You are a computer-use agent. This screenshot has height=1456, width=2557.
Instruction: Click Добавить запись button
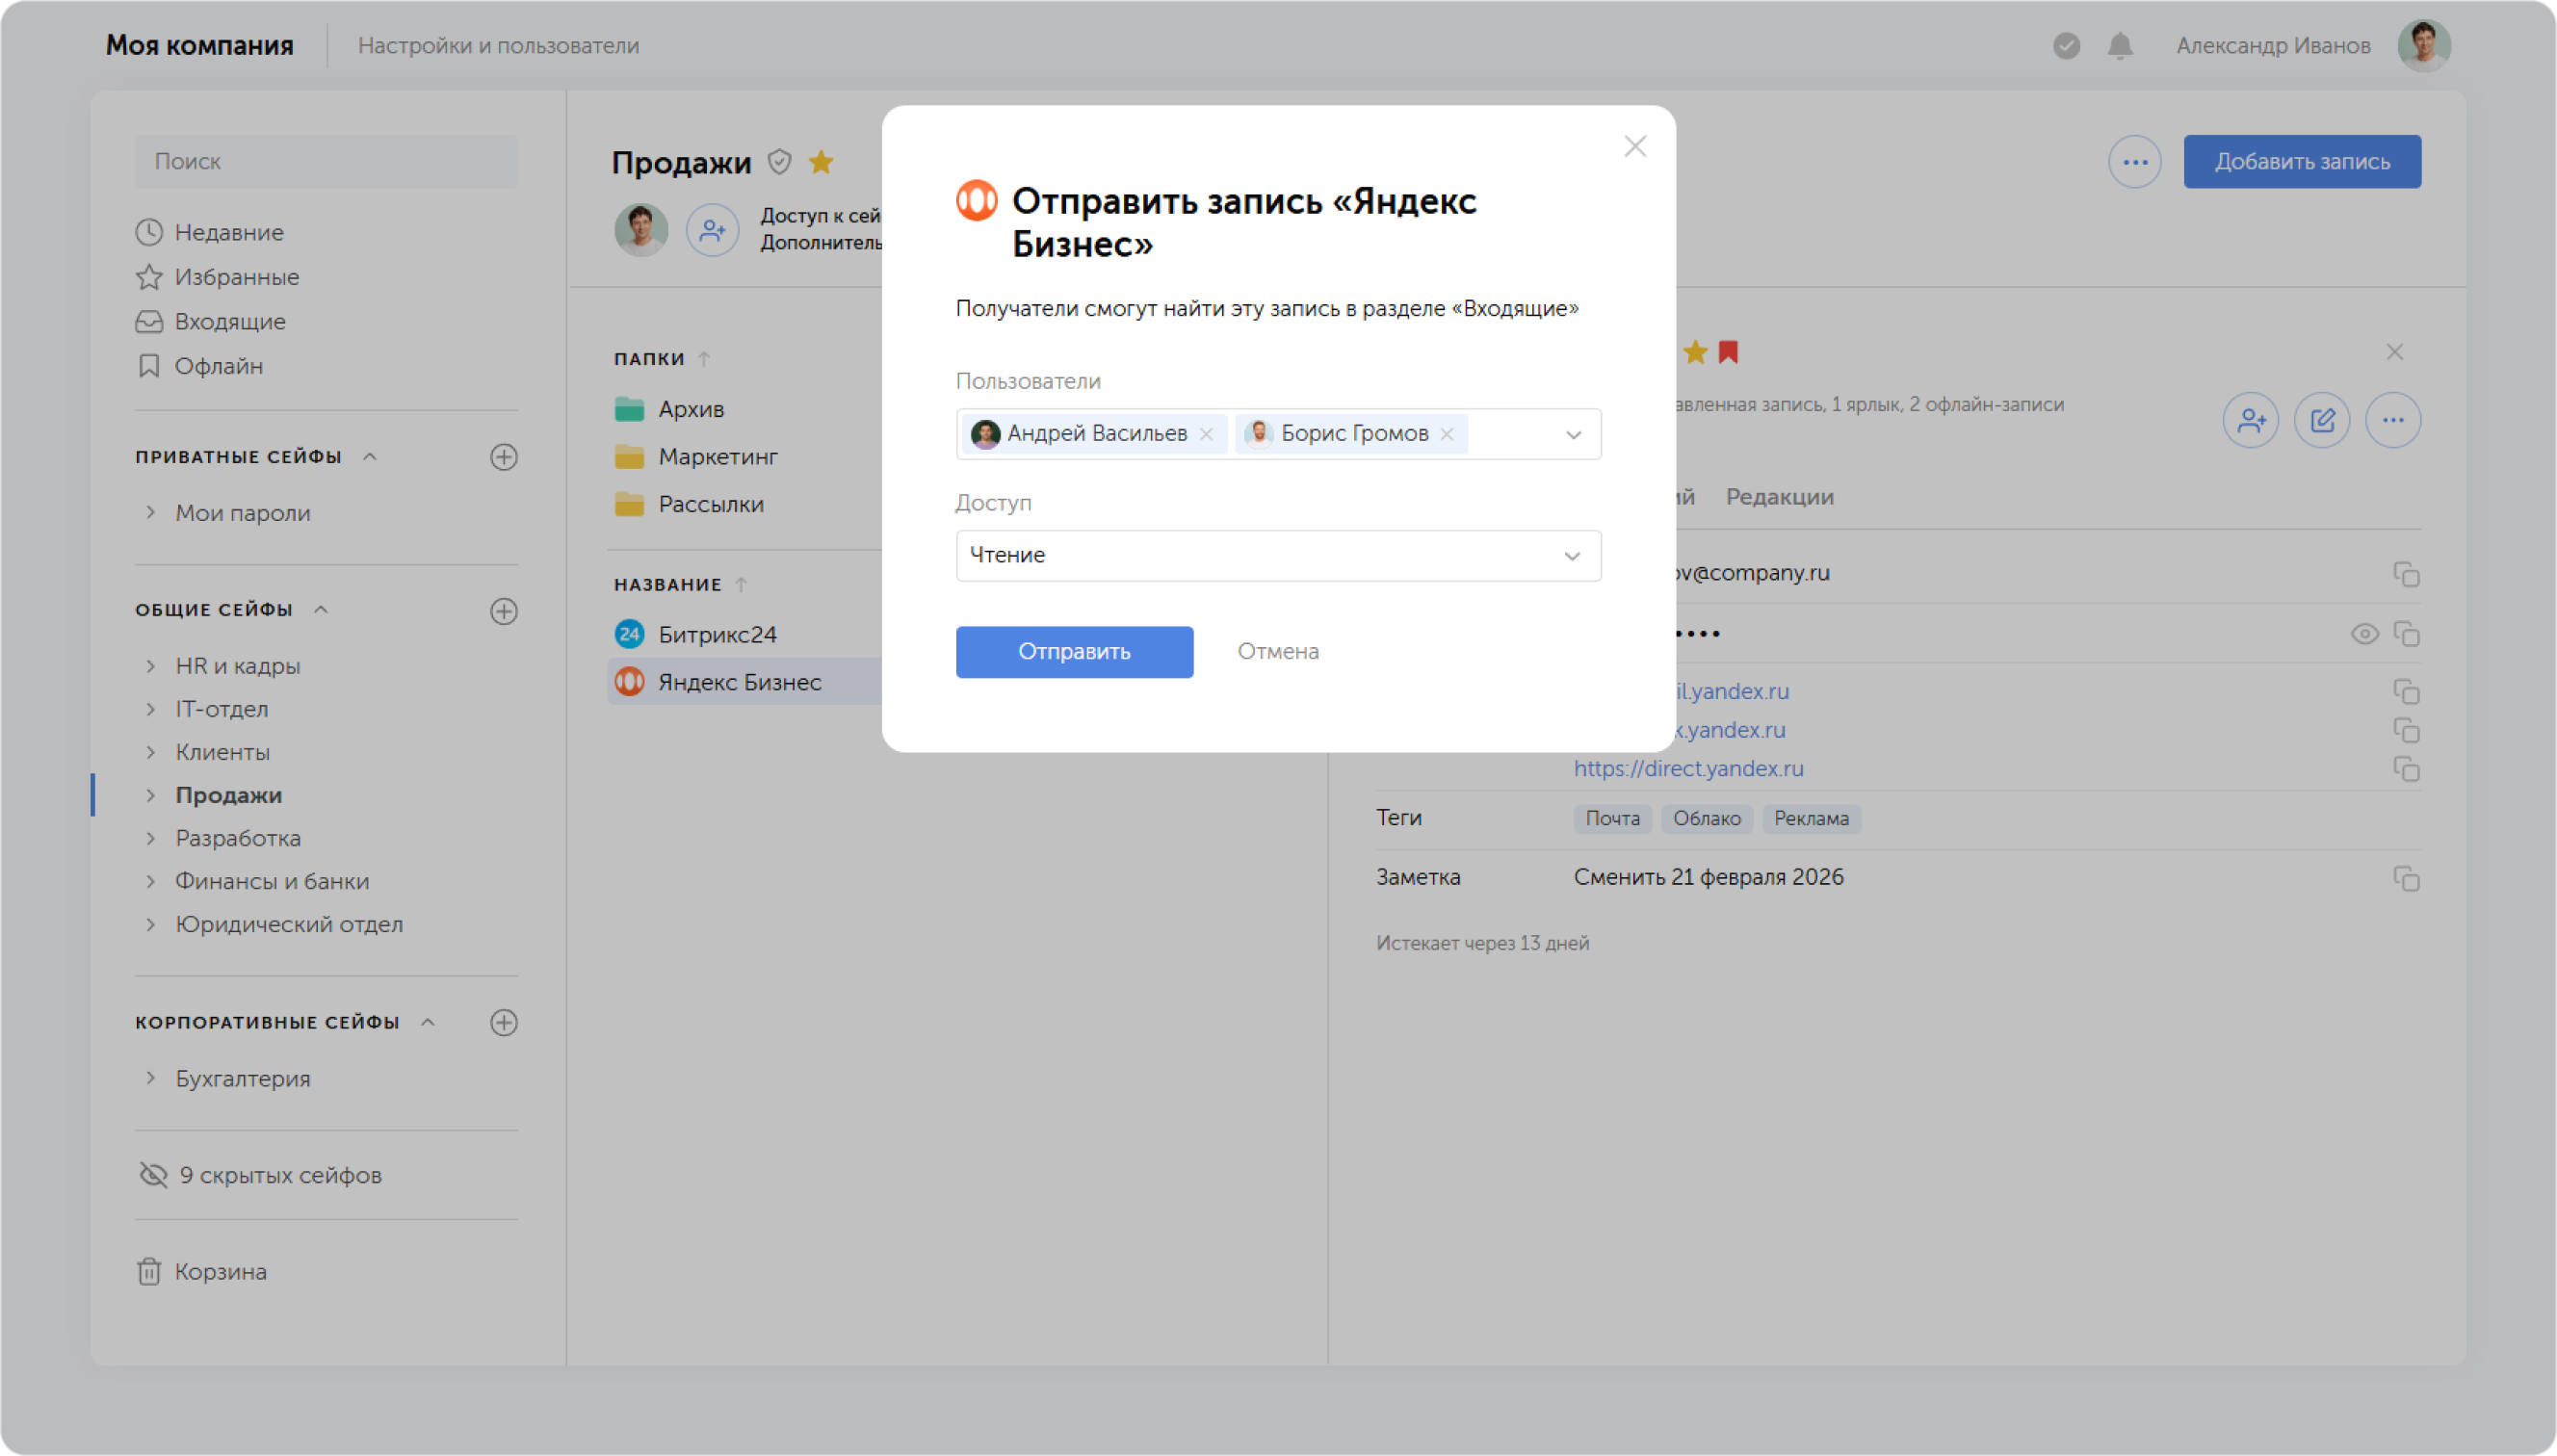click(x=2301, y=162)
